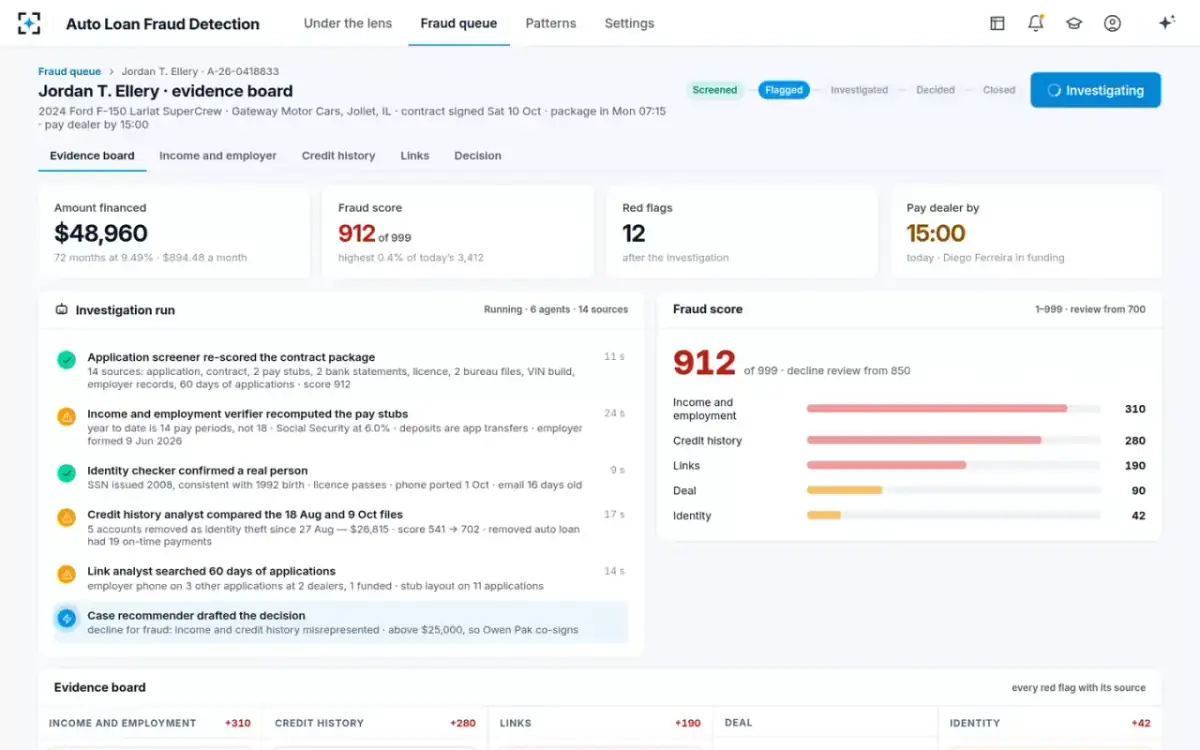Open the Under the lens menu
The width and height of the screenshot is (1200, 750).
[348, 23]
